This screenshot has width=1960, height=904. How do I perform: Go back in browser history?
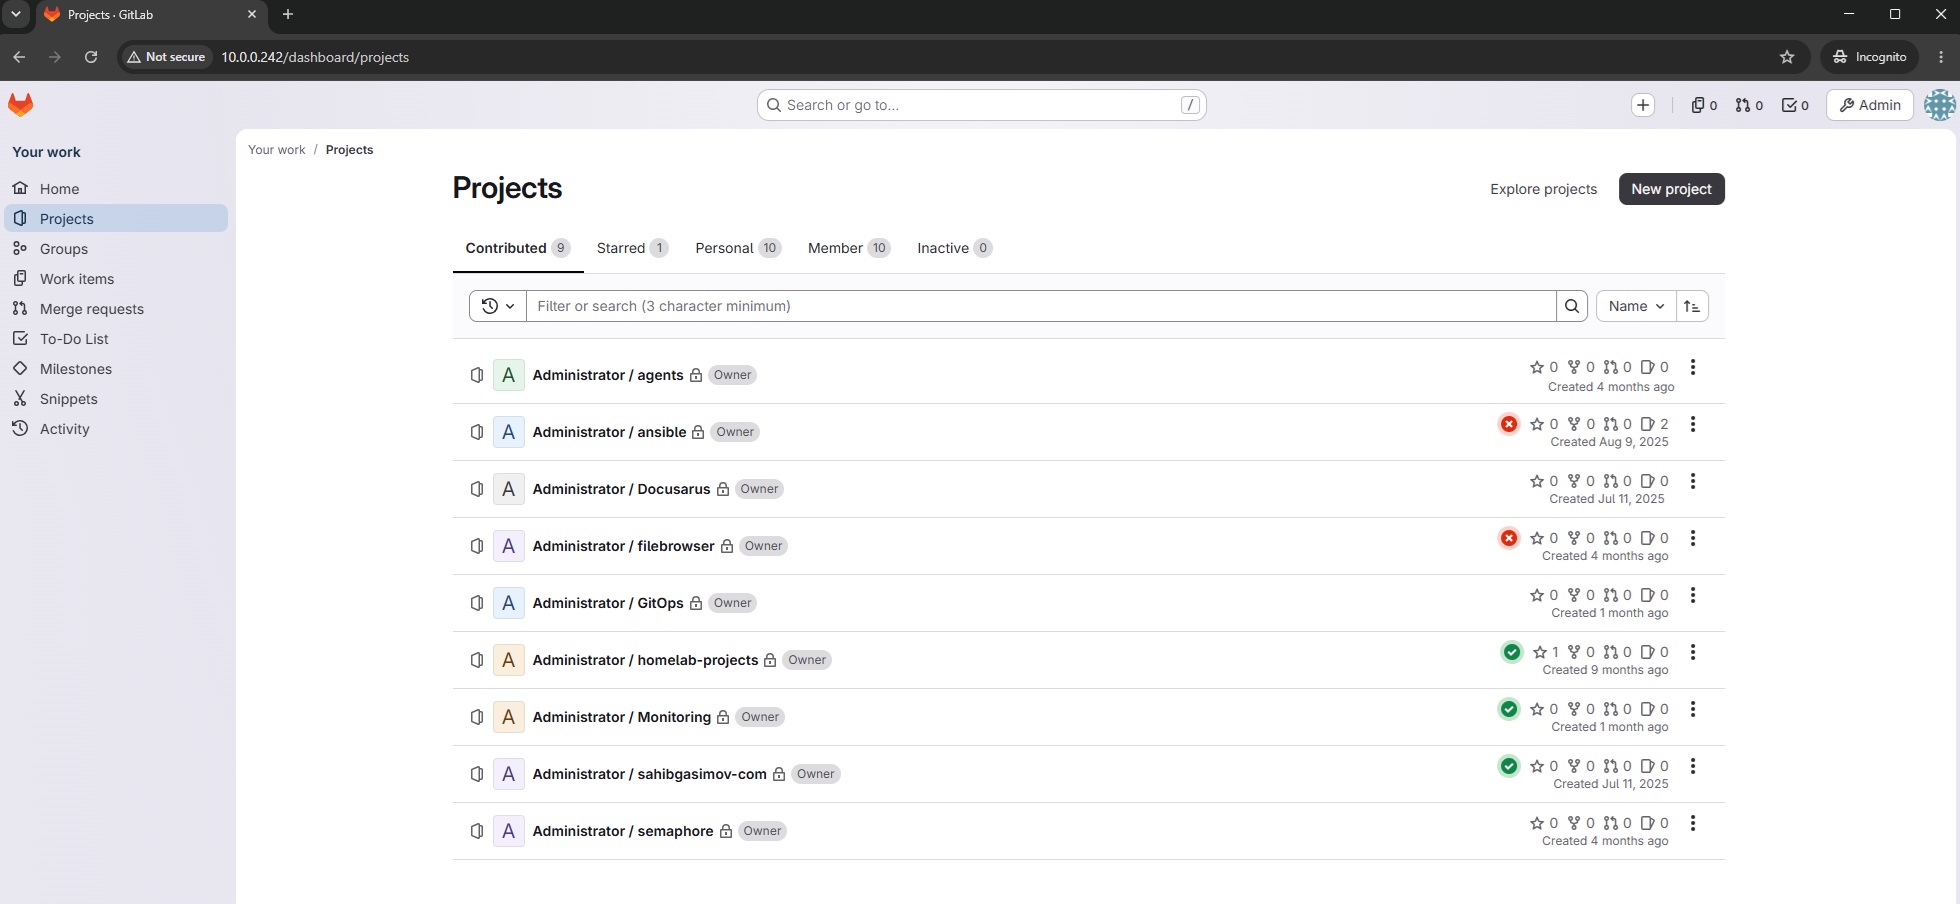tap(19, 57)
